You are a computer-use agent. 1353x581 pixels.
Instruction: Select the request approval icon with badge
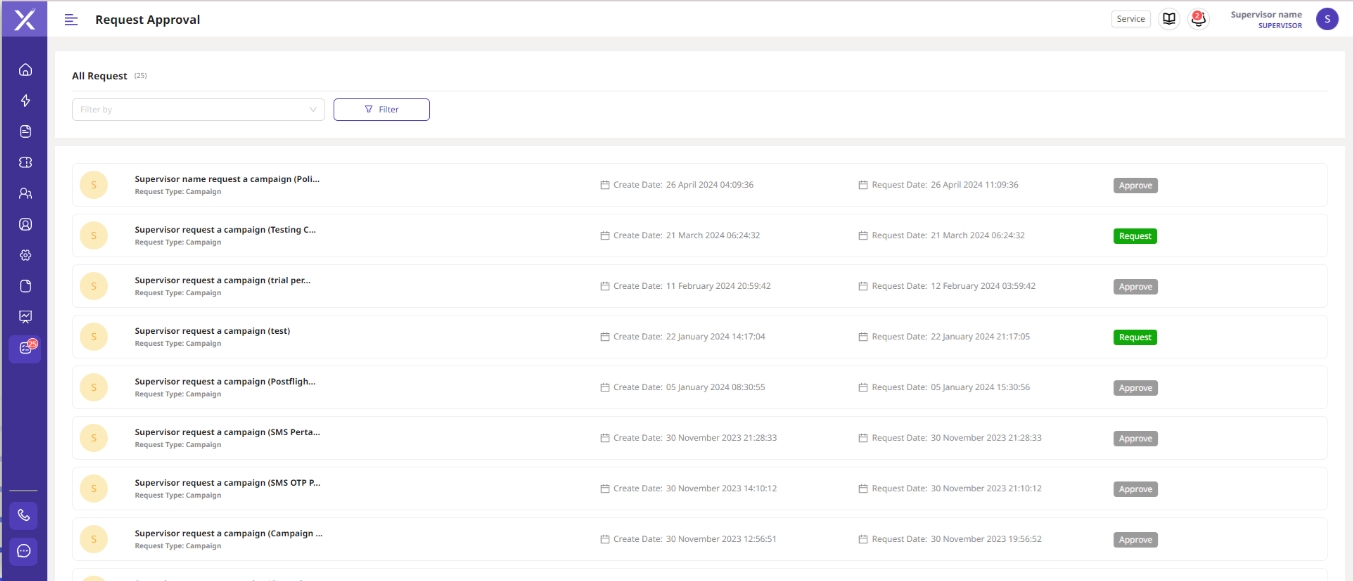(x=25, y=348)
